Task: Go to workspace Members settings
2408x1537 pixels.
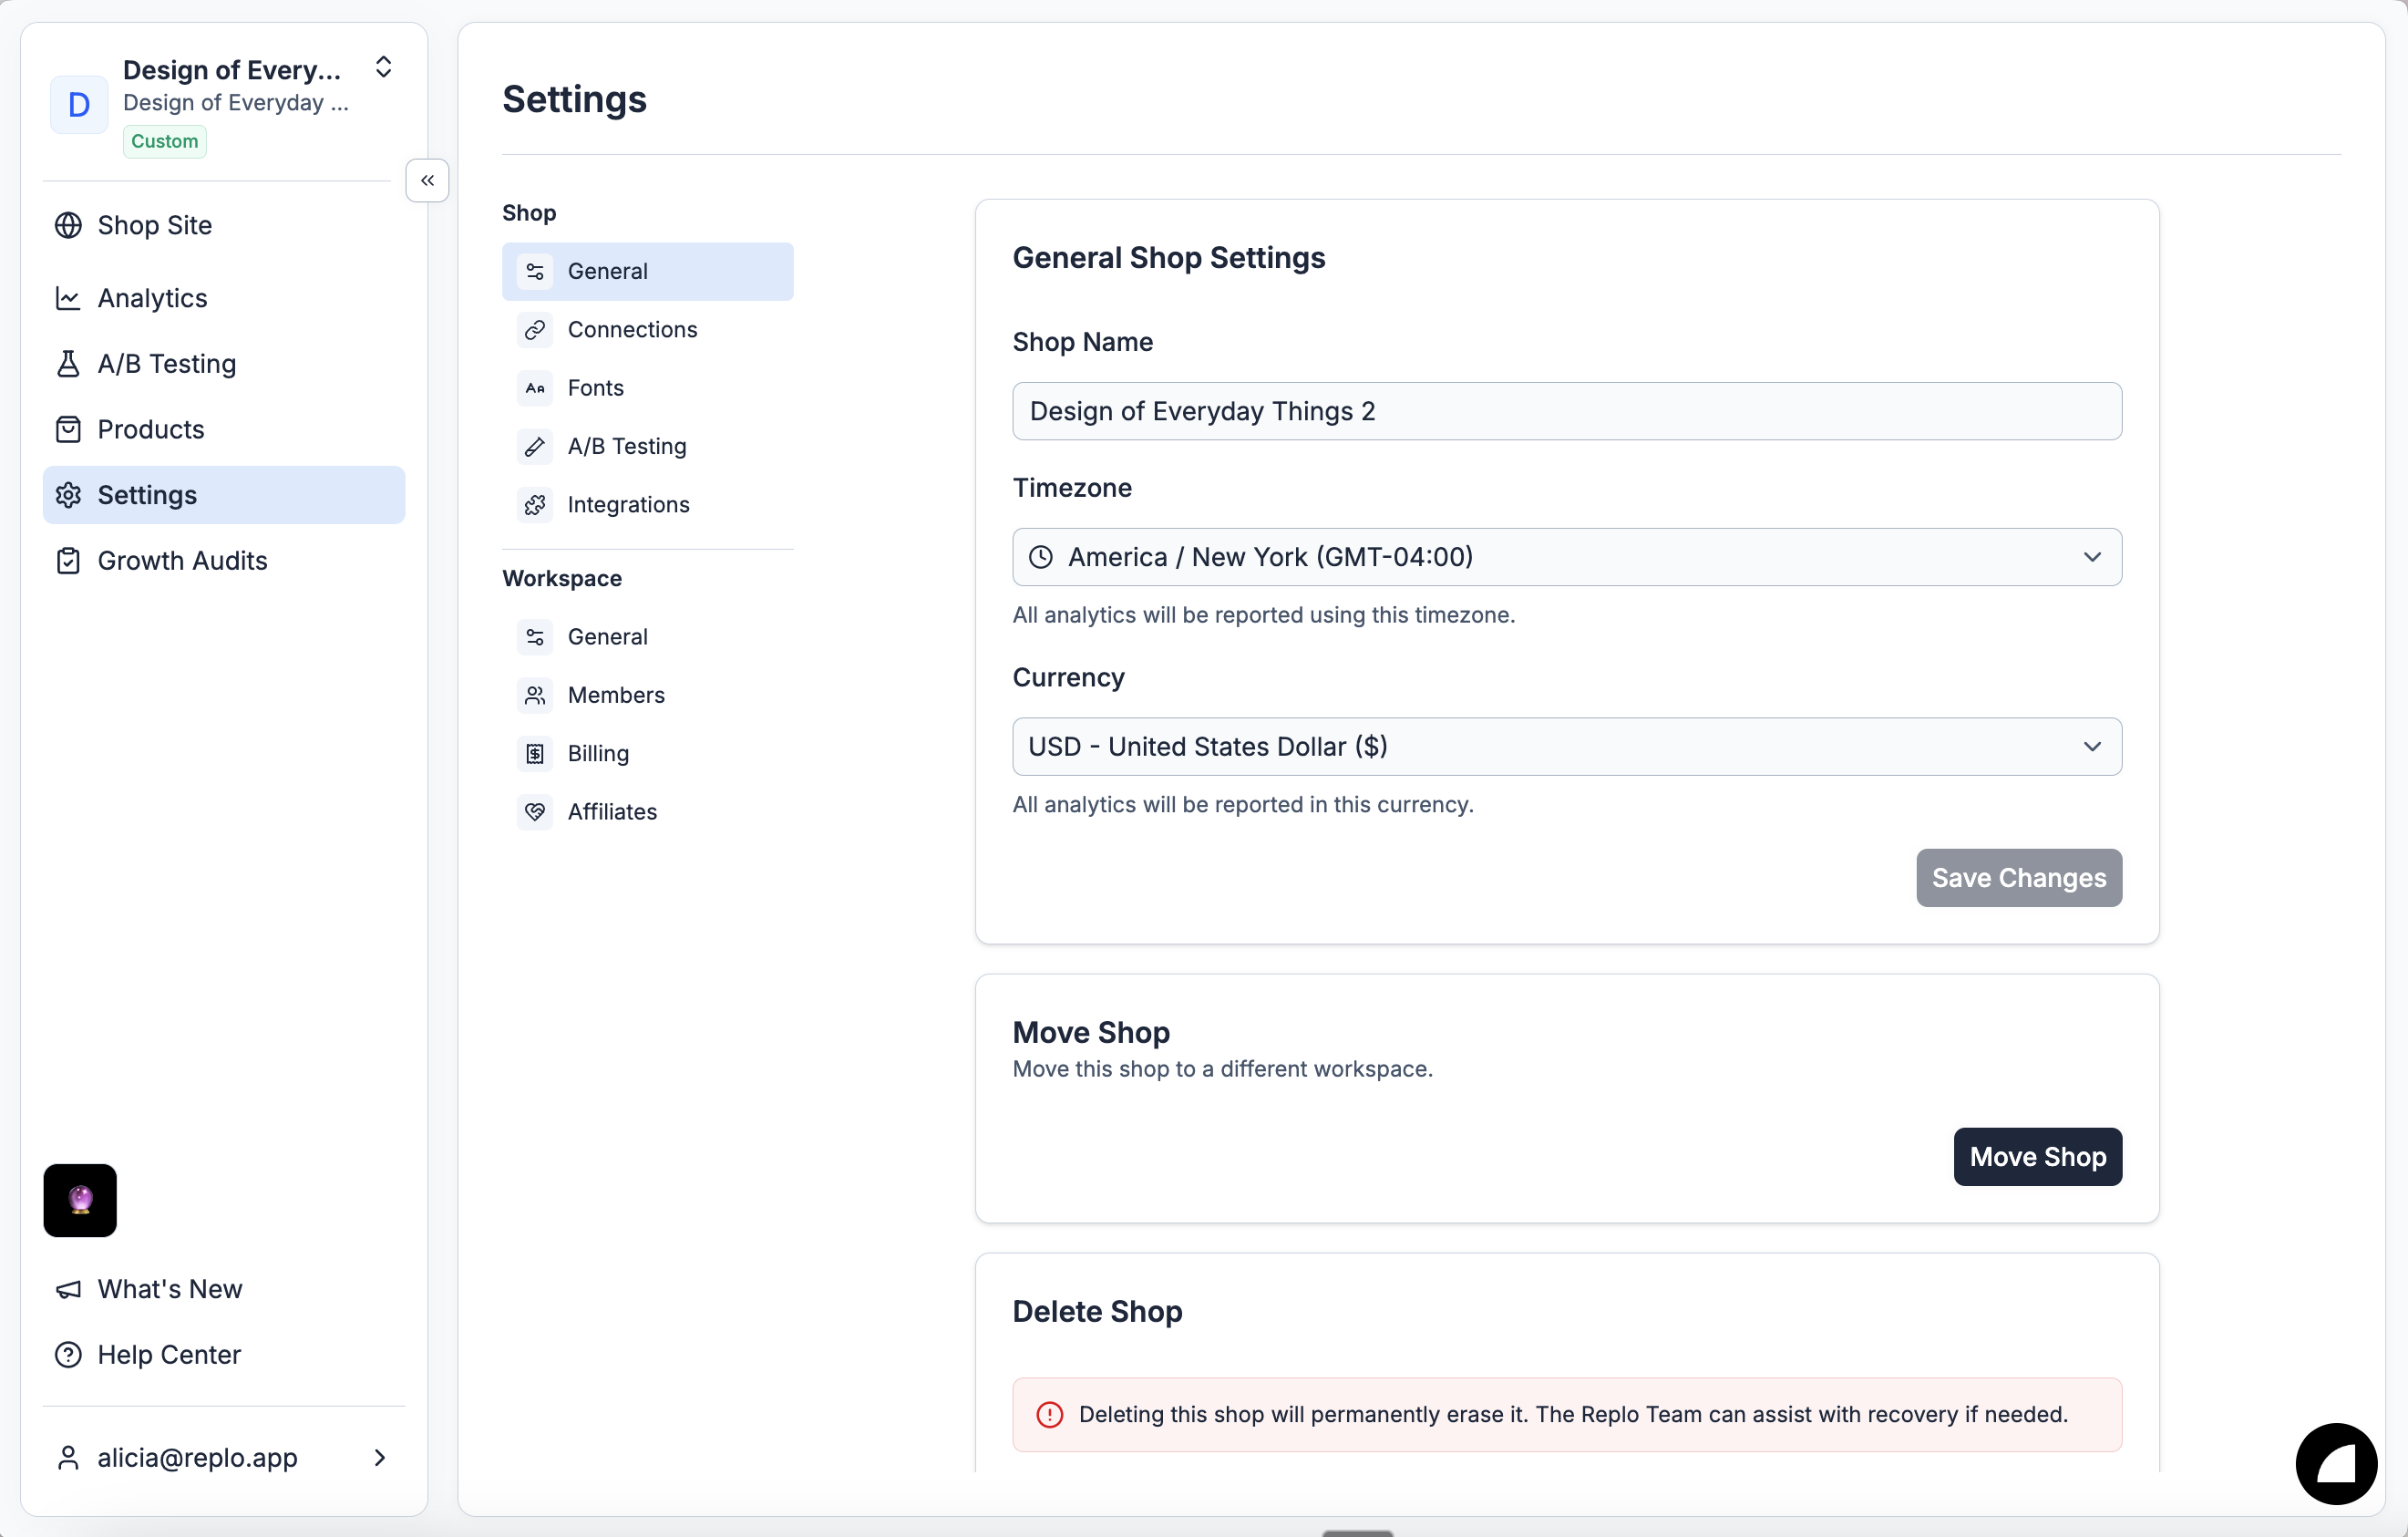Action: click(616, 695)
